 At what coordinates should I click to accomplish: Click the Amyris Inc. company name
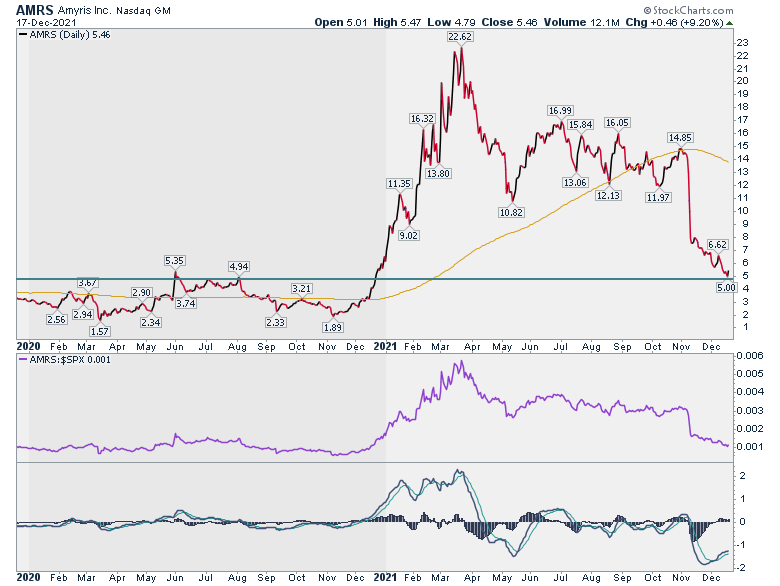(x=85, y=10)
